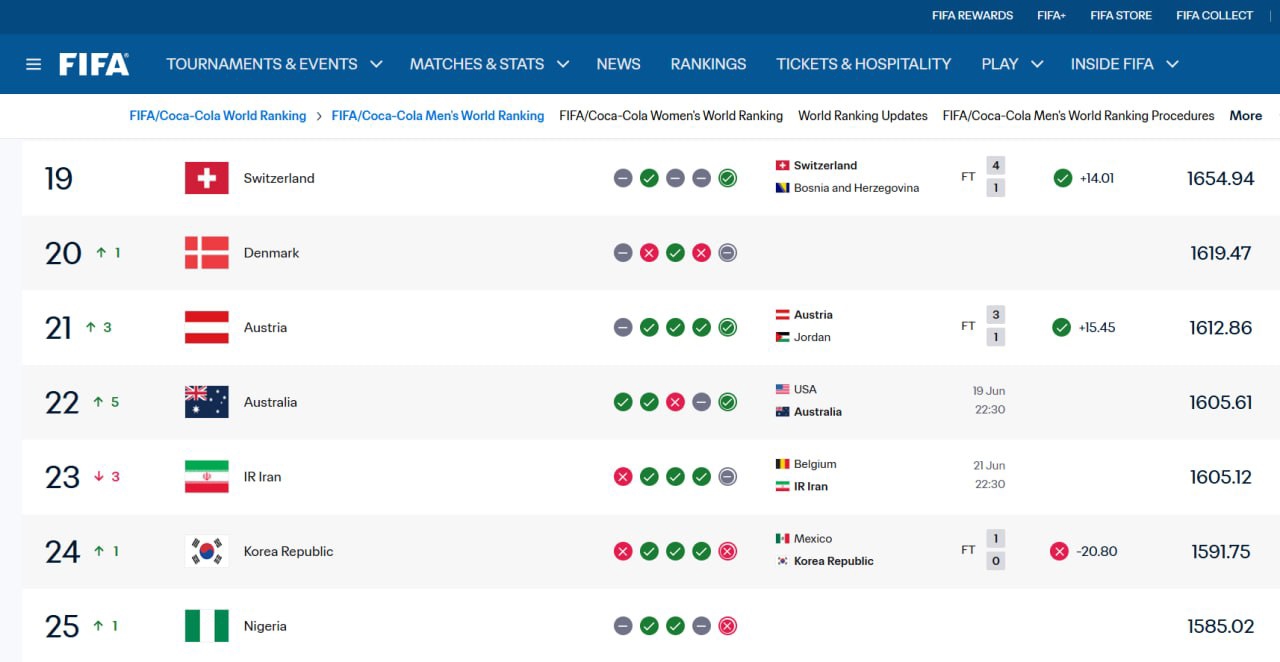Click green check beside +15.45 points
The width and height of the screenshot is (1280, 662).
coord(1062,327)
